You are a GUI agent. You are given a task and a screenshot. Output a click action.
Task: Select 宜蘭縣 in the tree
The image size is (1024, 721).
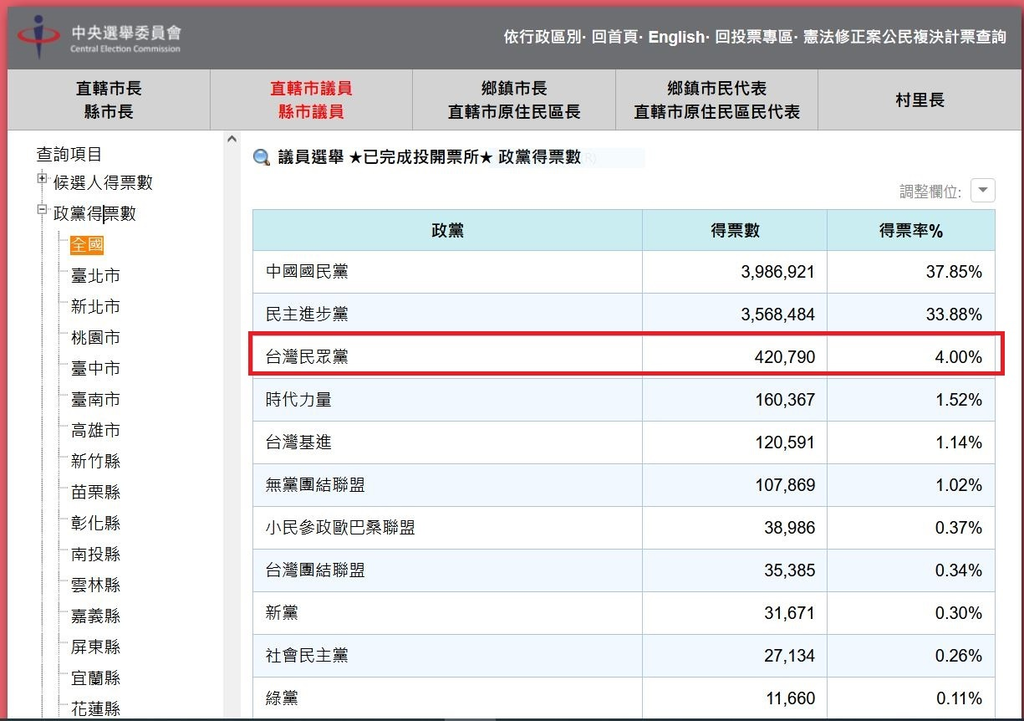click(95, 678)
